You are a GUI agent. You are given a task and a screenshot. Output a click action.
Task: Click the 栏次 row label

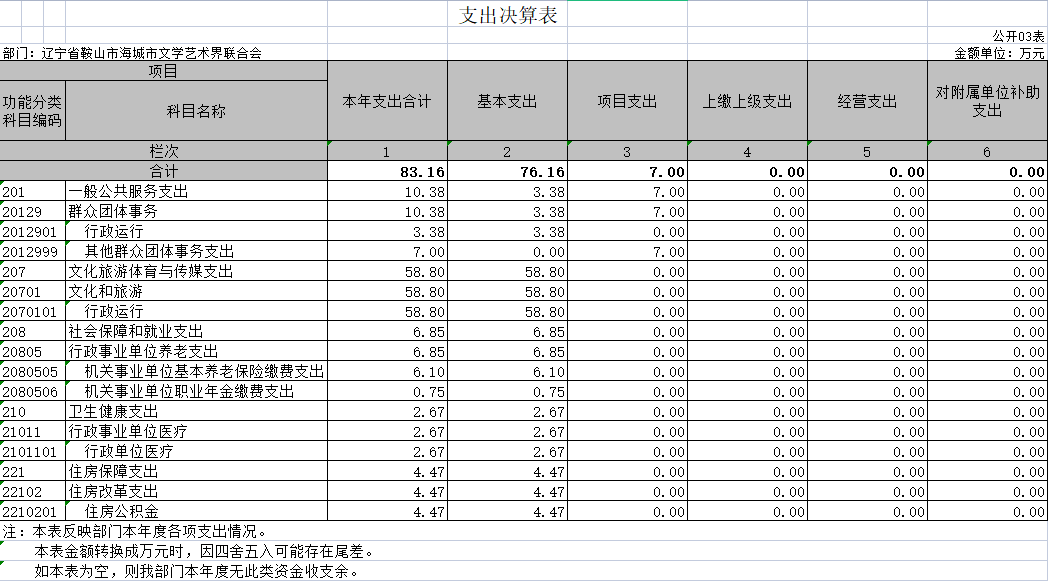tap(163, 151)
